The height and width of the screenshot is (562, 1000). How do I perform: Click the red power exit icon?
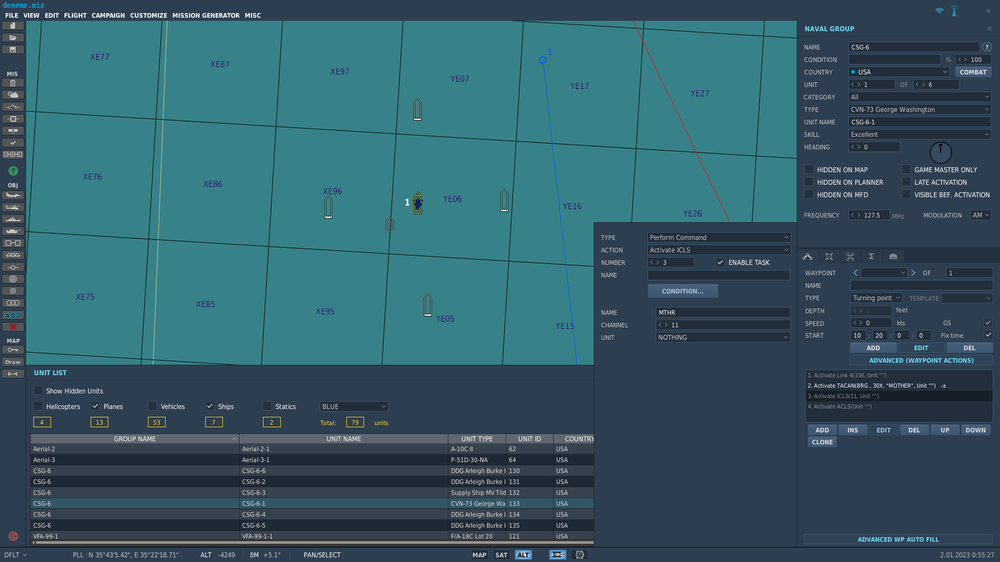click(x=13, y=536)
